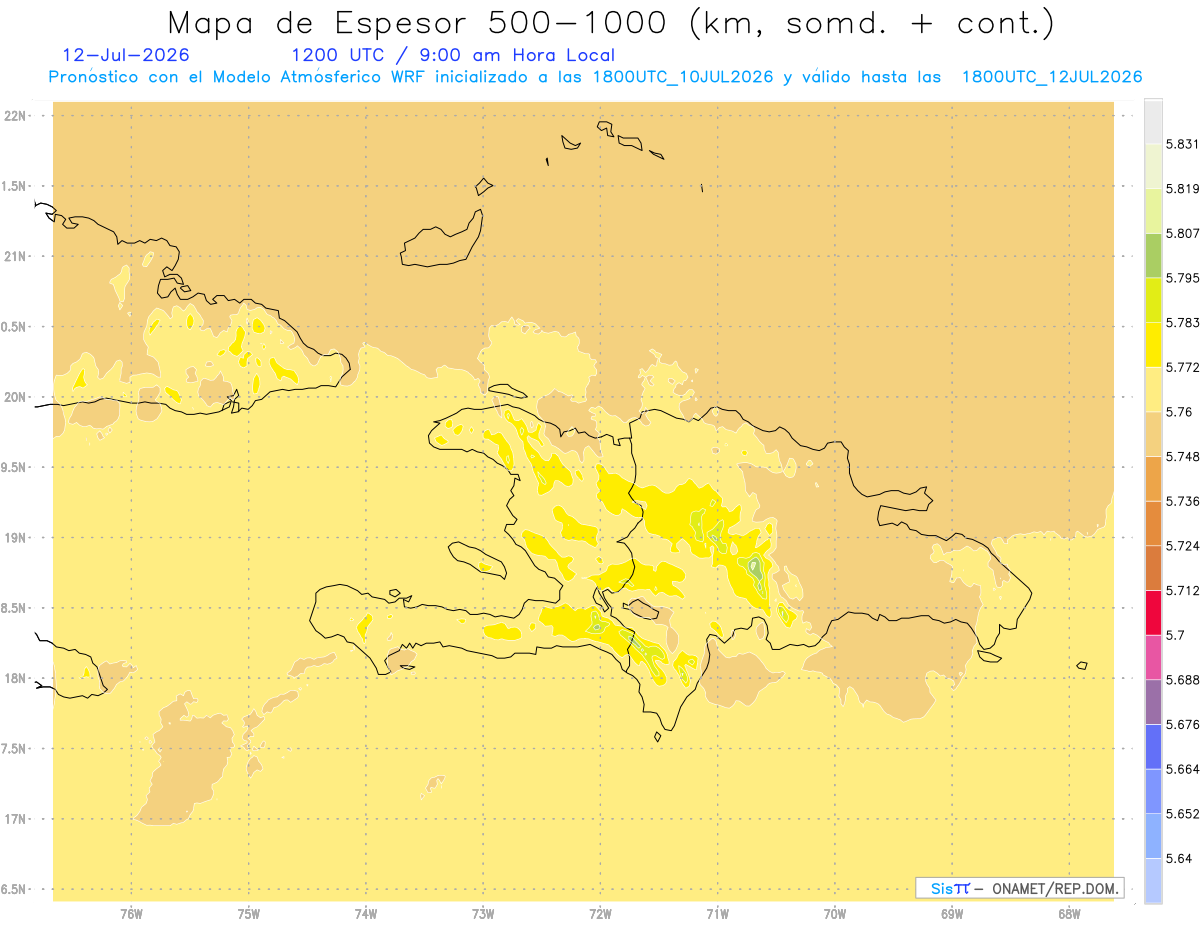Screen dimensions: 1200x927
Task: Select the "7.5N" axis label
Action: 14,749
